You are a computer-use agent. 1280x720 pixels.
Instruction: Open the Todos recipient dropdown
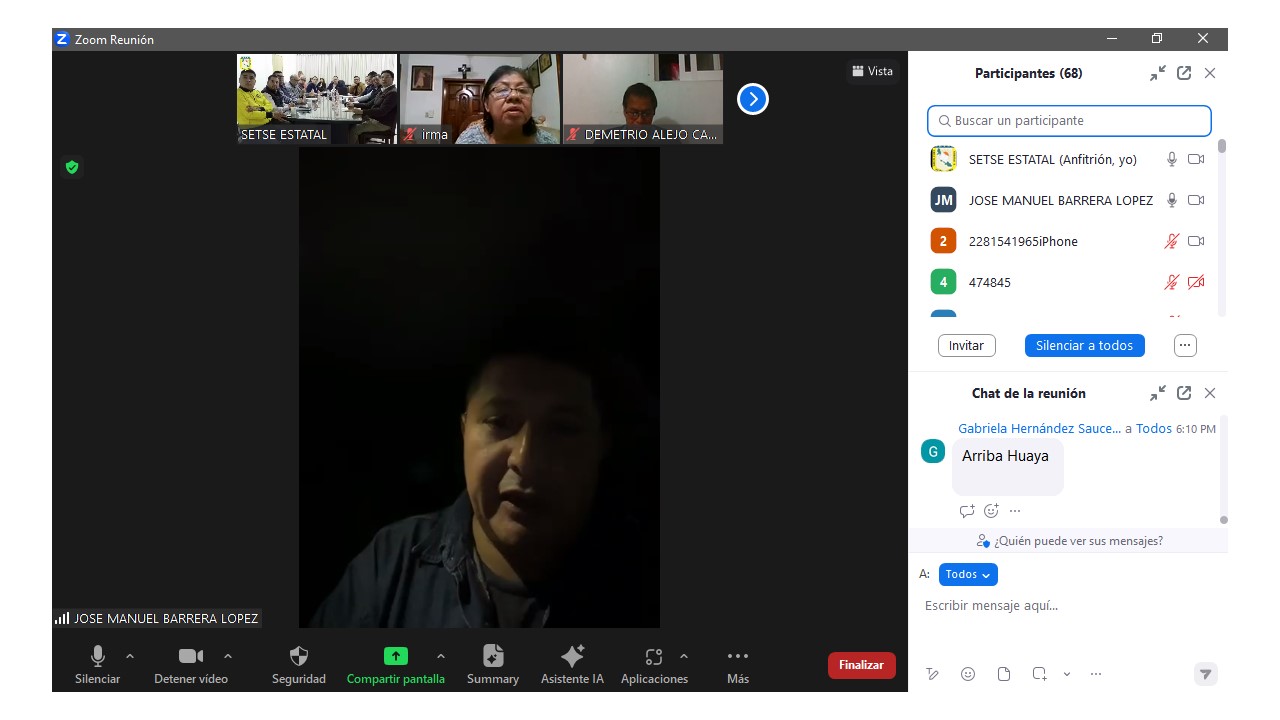(x=968, y=574)
